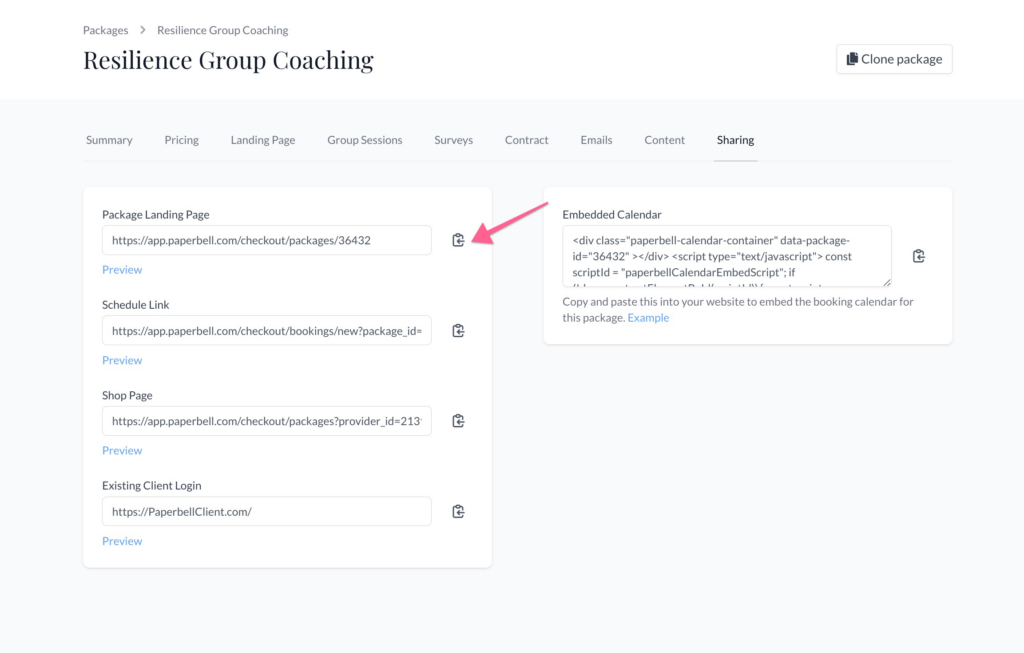The image size is (1024, 653).
Task: Copy the Shop Page URL
Action: (x=458, y=421)
